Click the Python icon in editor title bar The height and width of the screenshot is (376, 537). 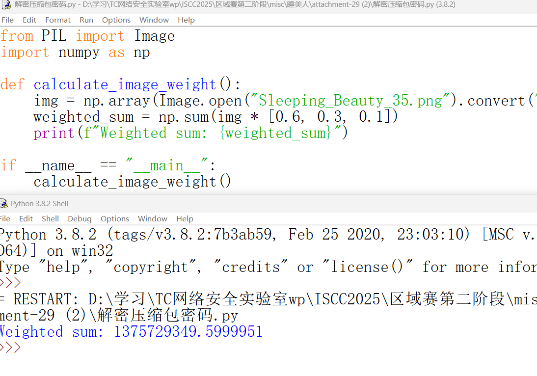pyautogui.click(x=6, y=5)
